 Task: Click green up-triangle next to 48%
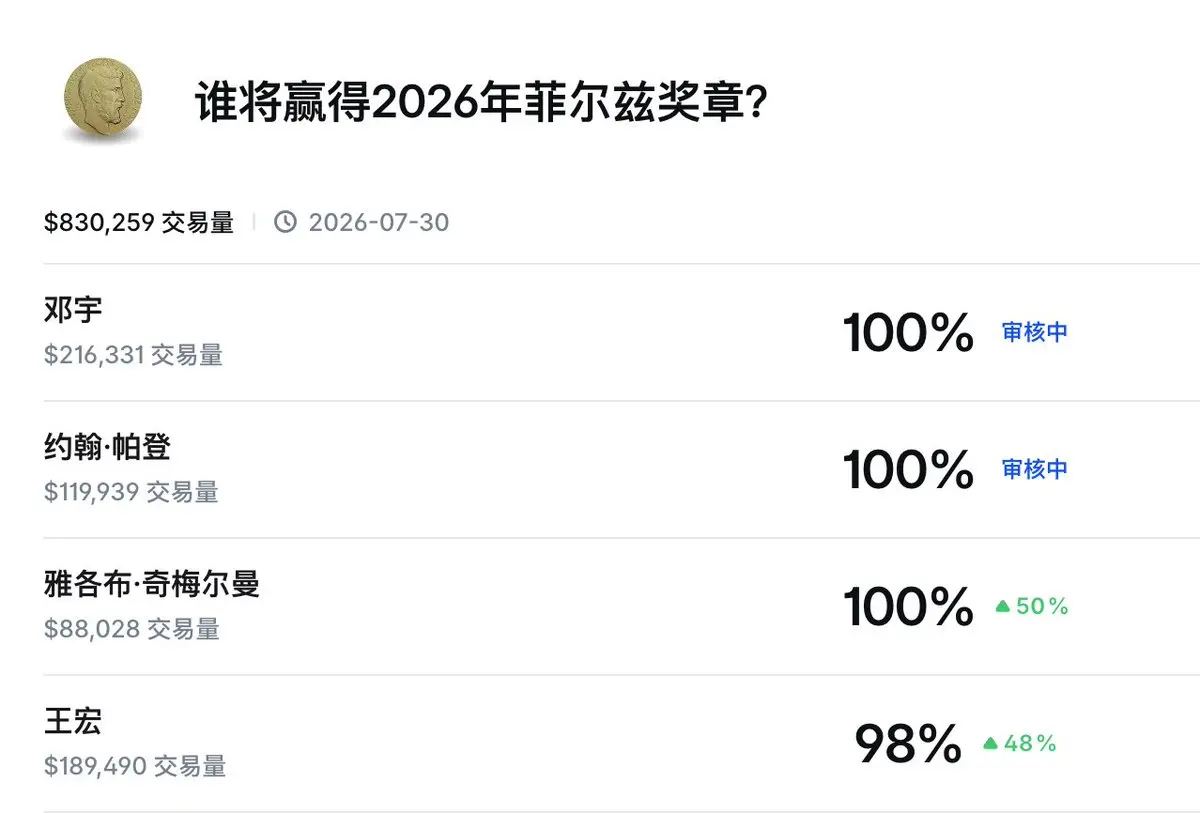tap(990, 743)
